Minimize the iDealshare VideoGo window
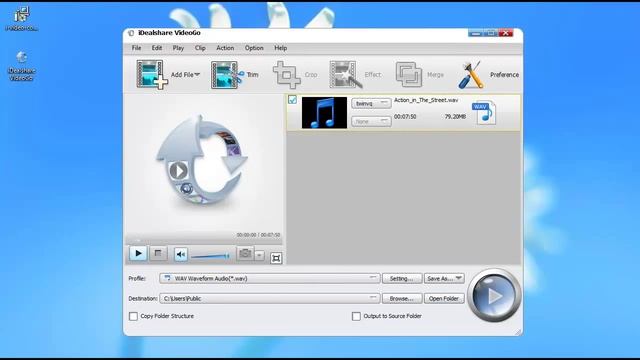This screenshot has height=360, width=640. point(475,33)
